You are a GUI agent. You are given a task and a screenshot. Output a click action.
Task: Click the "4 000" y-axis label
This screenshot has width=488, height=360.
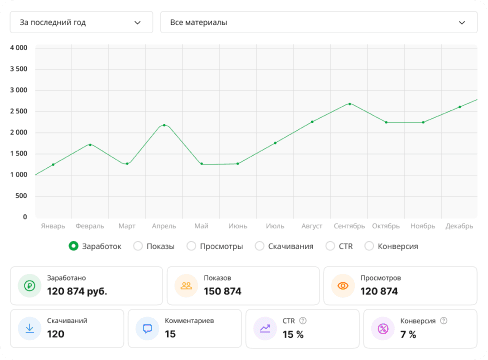(19, 48)
